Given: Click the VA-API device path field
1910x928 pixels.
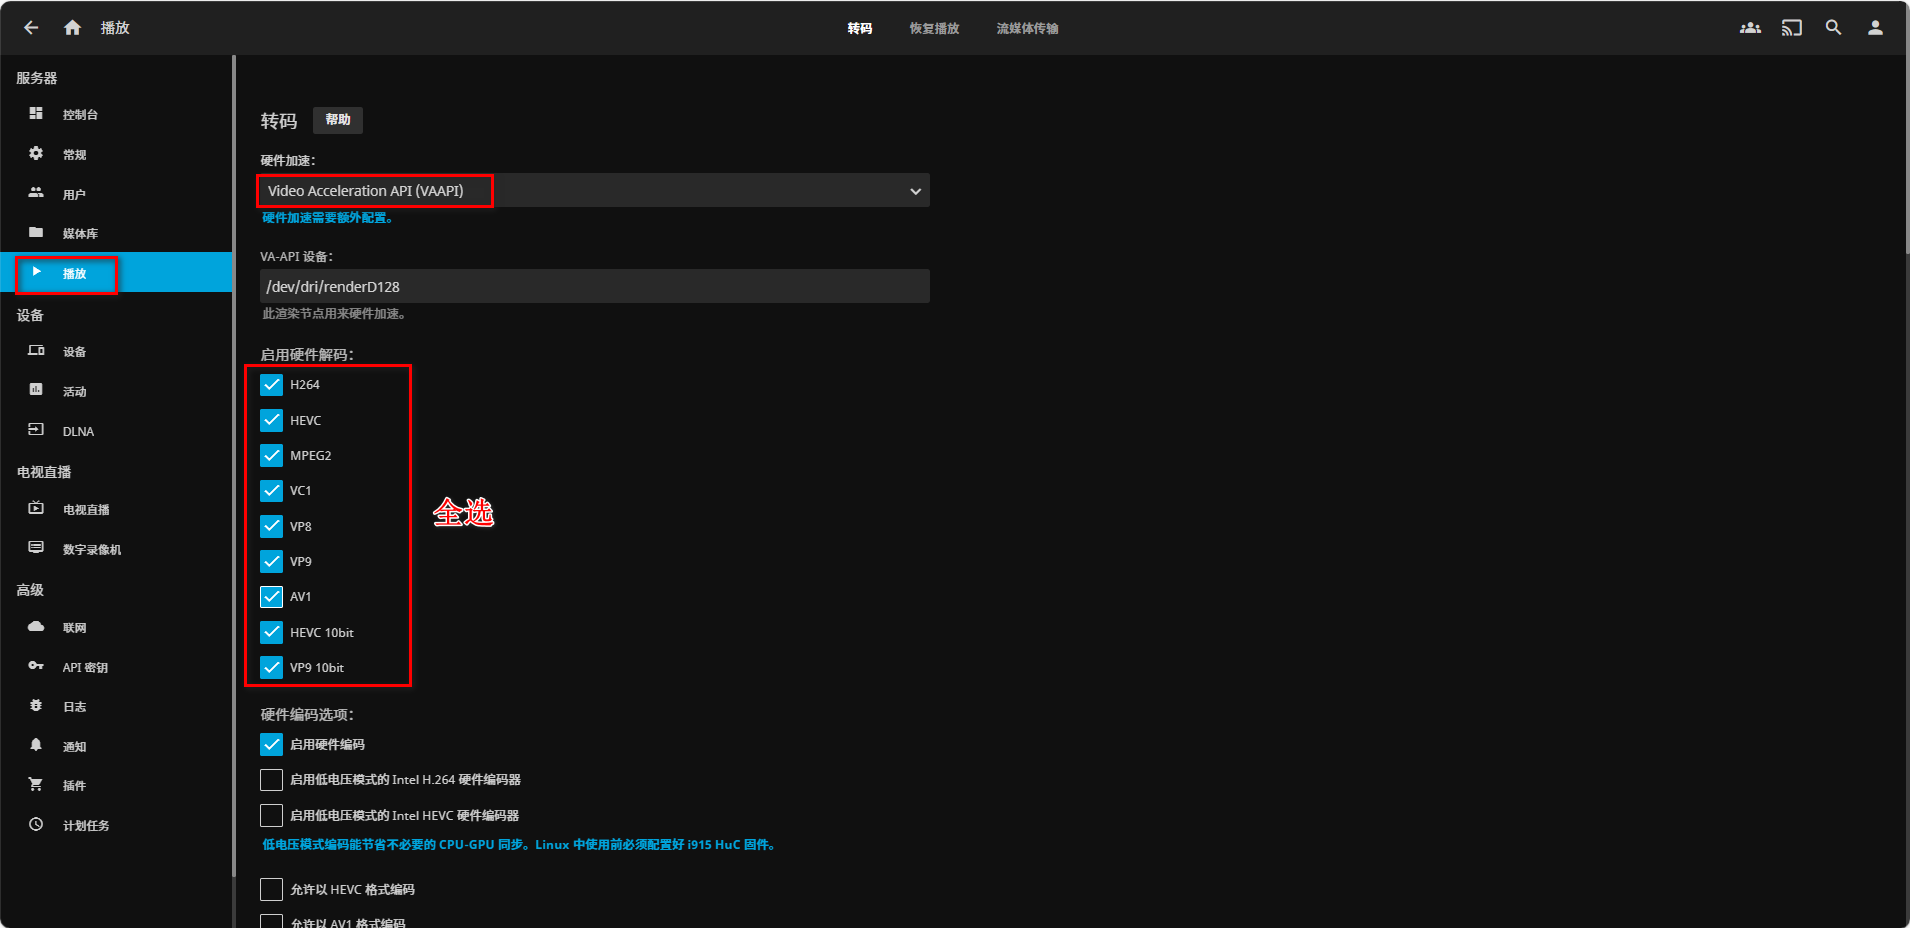Looking at the screenshot, I should click(x=594, y=287).
